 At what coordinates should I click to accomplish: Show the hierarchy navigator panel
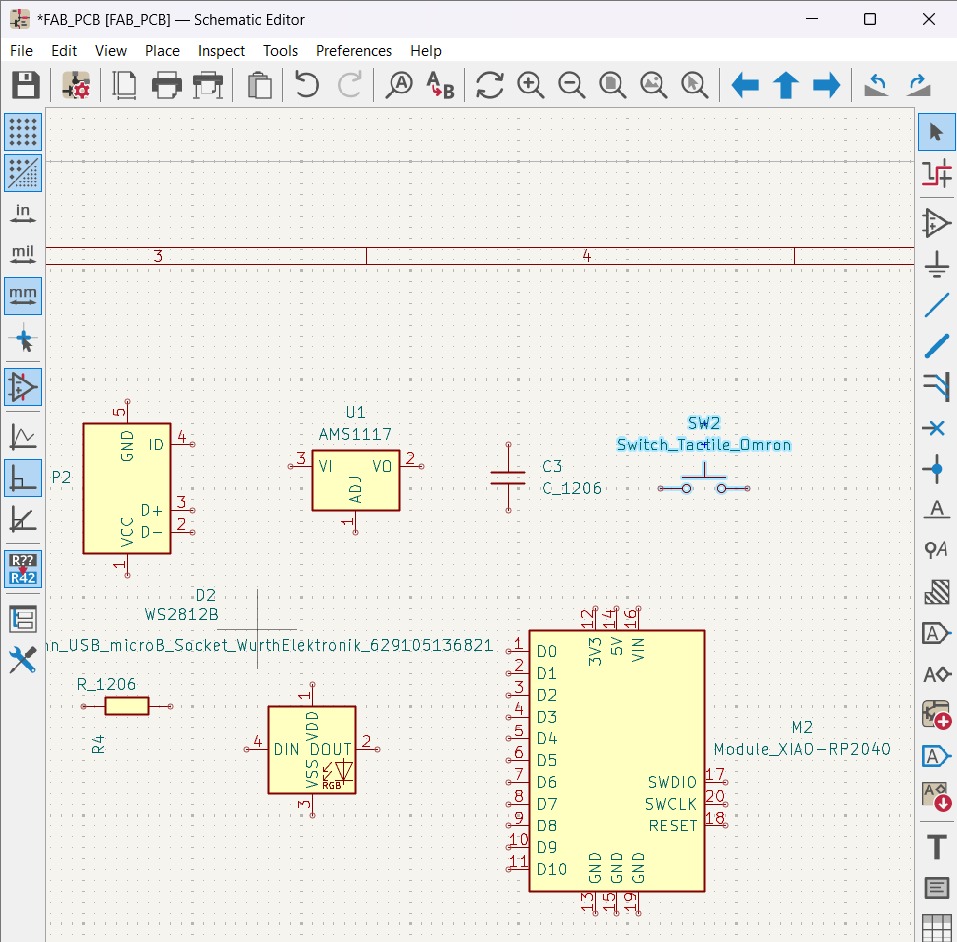click(x=23, y=619)
